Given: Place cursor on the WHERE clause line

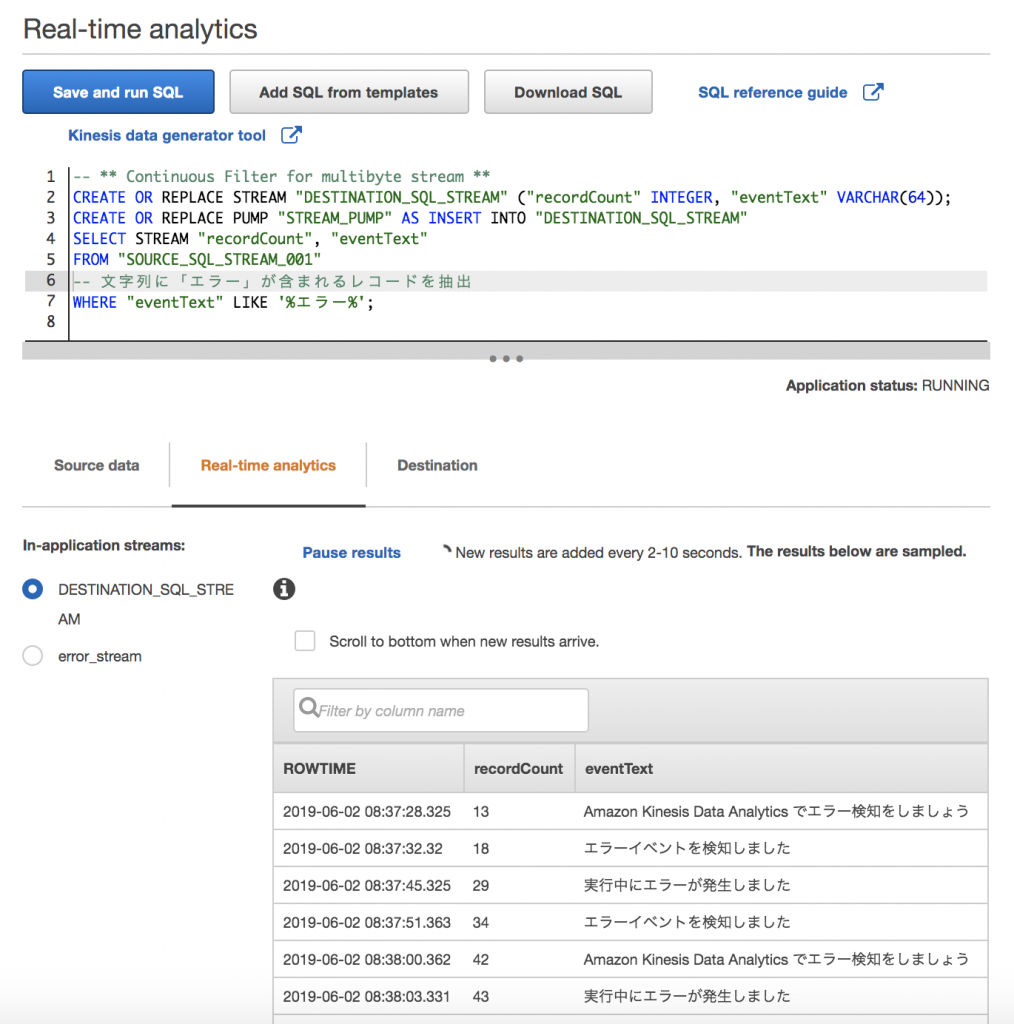Looking at the screenshot, I should click(223, 302).
